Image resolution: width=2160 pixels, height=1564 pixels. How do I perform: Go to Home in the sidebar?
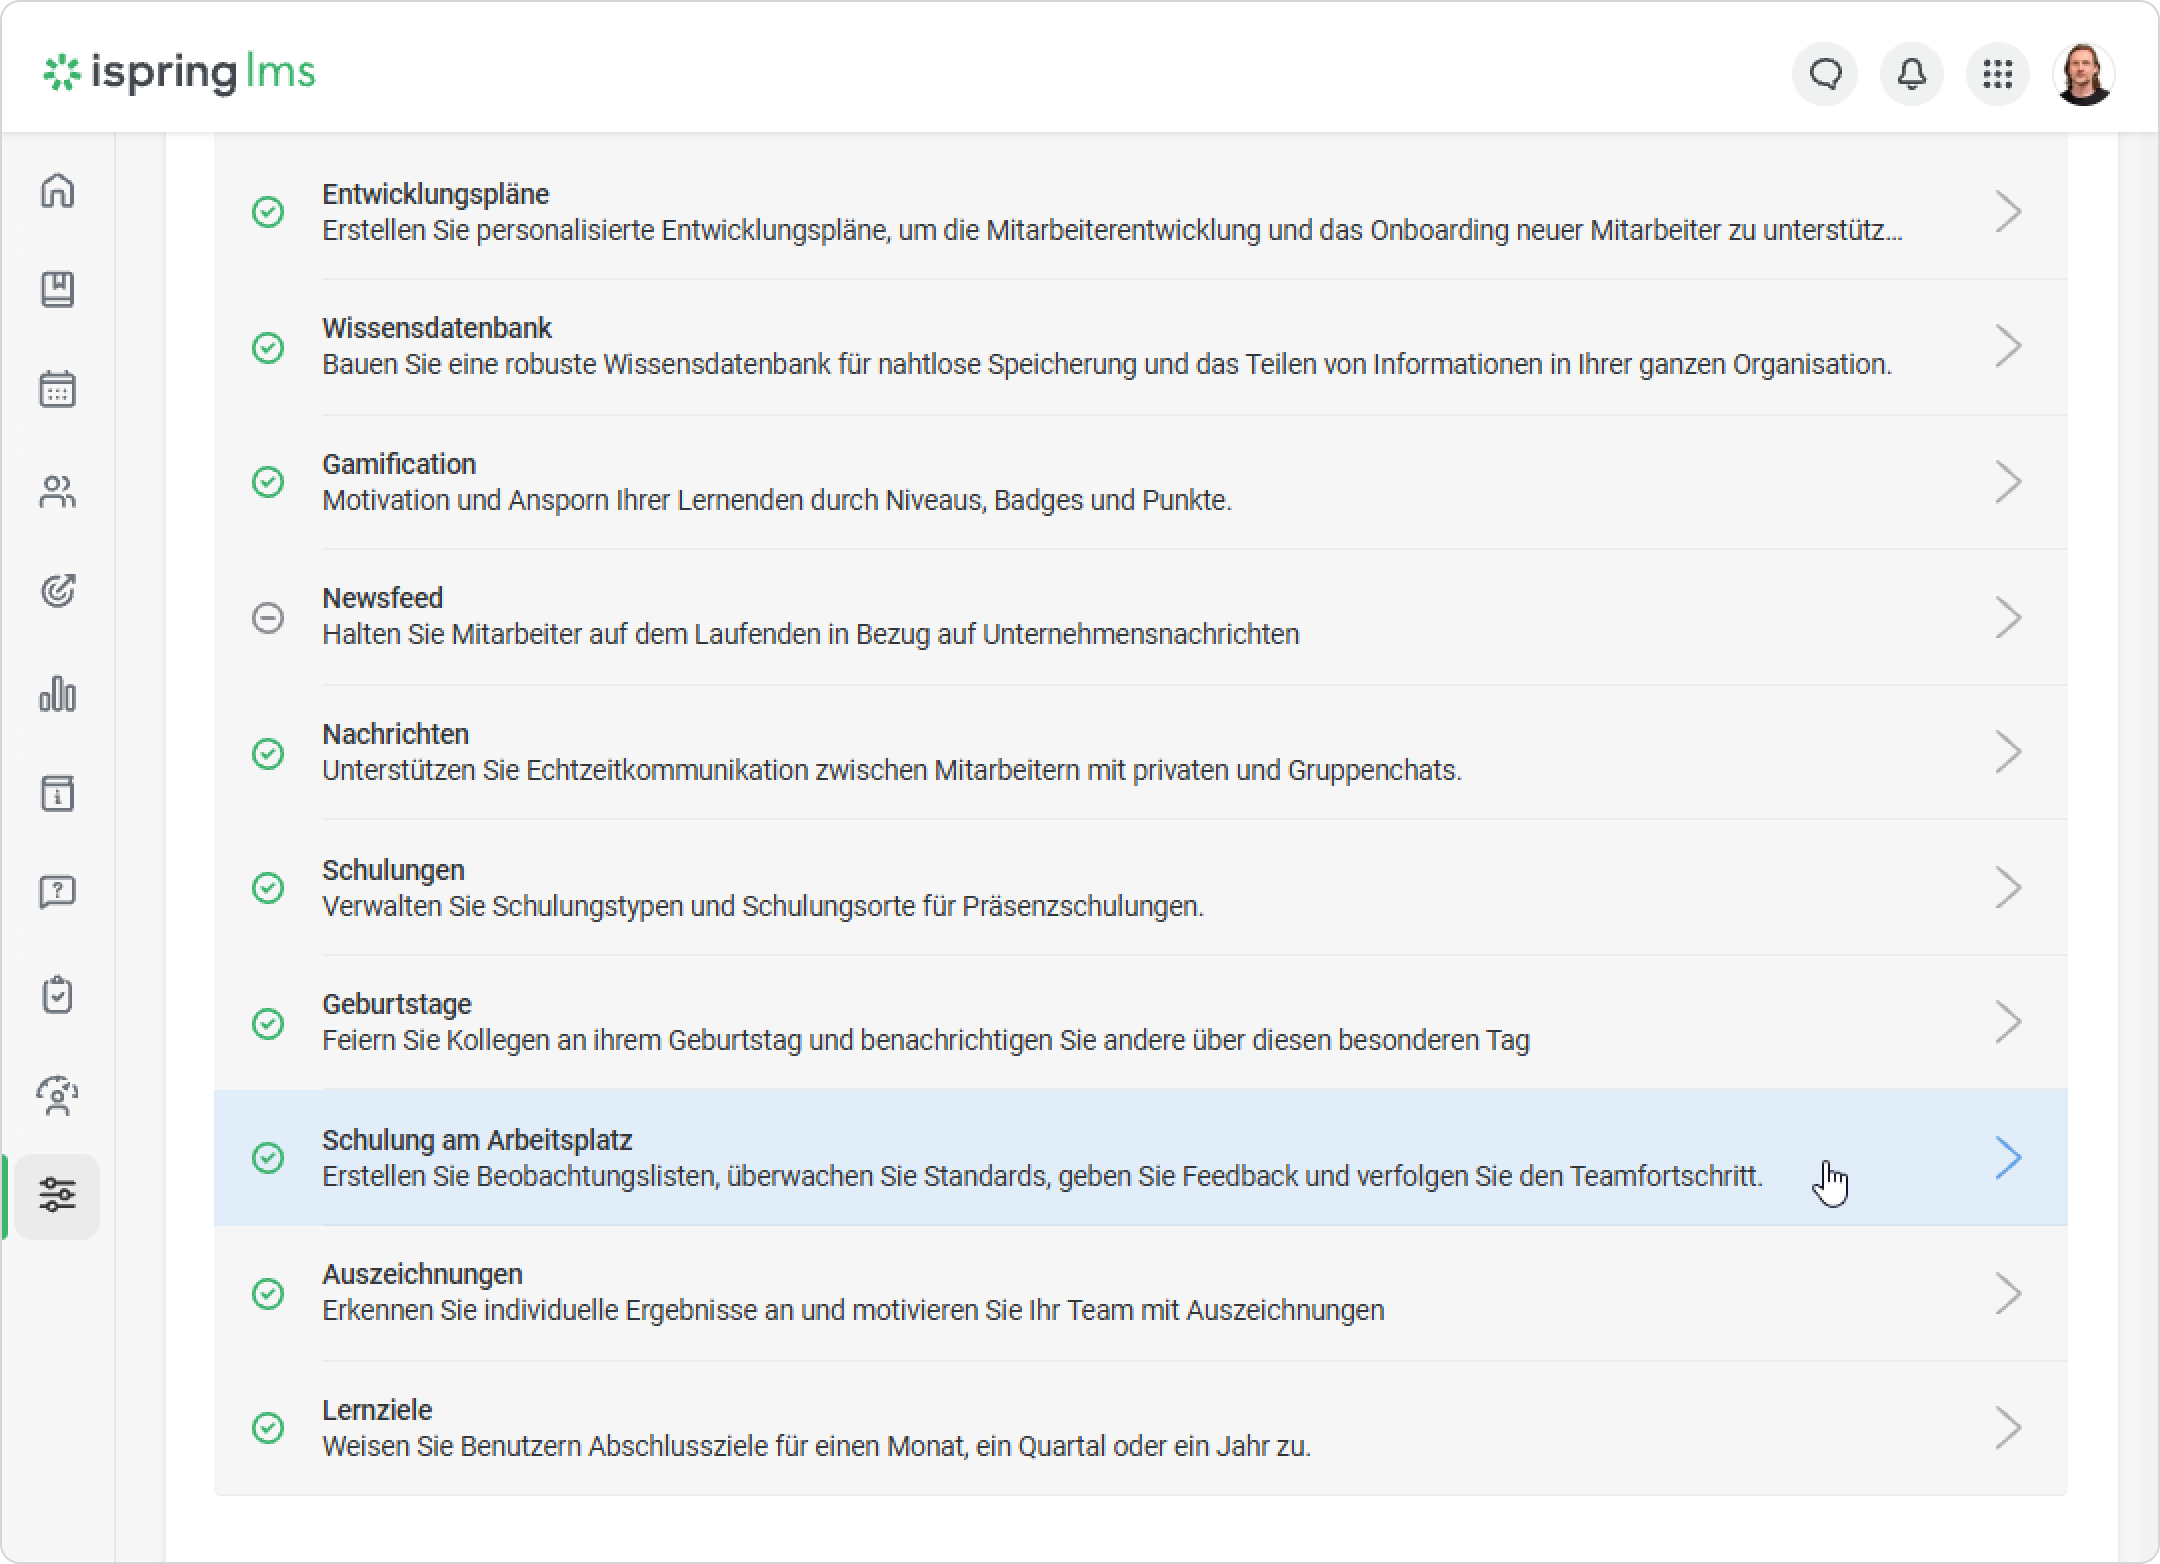(58, 190)
